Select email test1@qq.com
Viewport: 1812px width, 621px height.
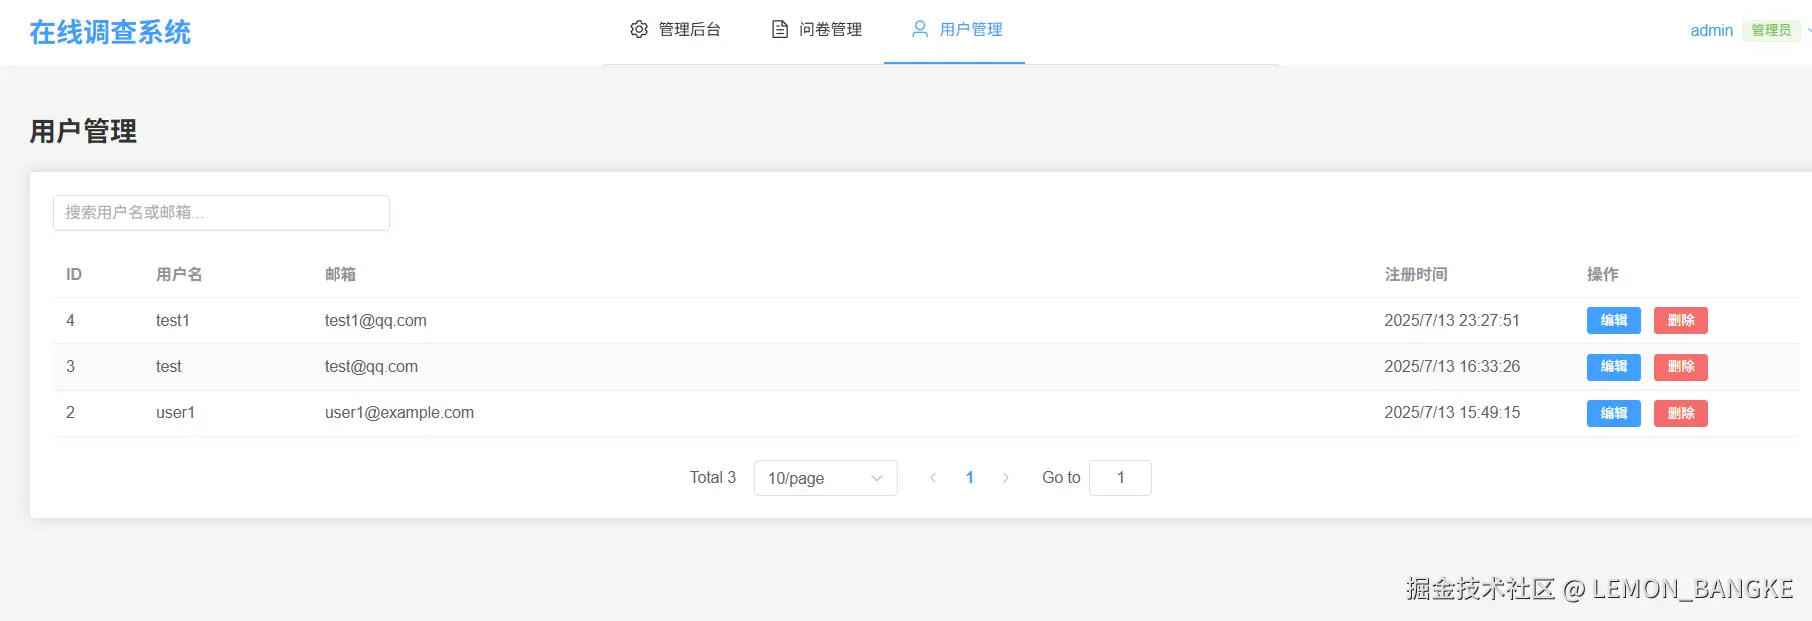(x=375, y=321)
